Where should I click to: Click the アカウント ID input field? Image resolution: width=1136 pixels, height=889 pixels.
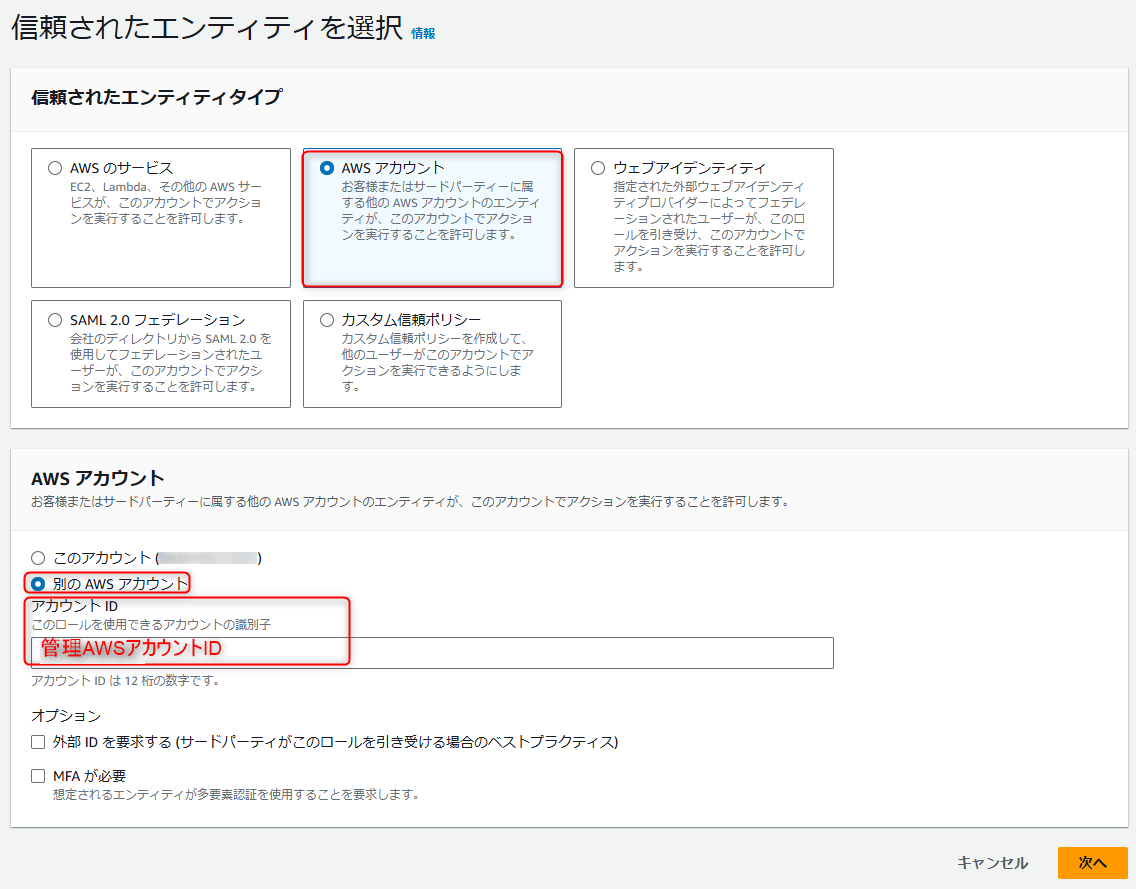[x=432, y=653]
